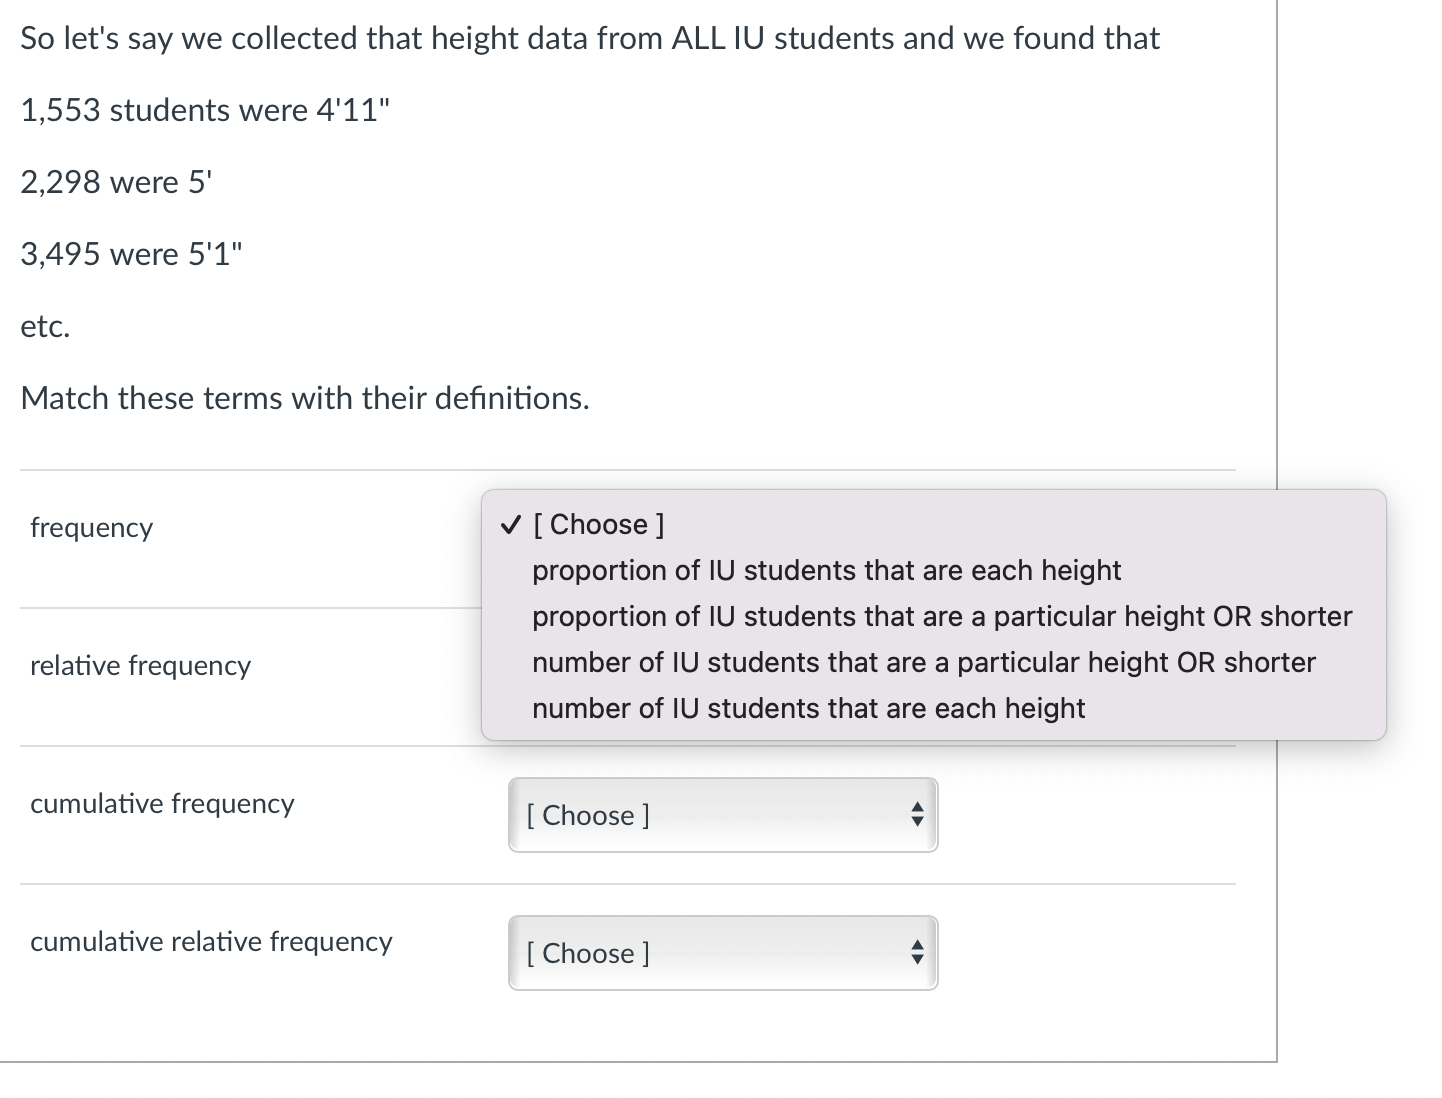The width and height of the screenshot is (1442, 1098).
Task: Click the 'frequency' term label
Action: coord(91,527)
